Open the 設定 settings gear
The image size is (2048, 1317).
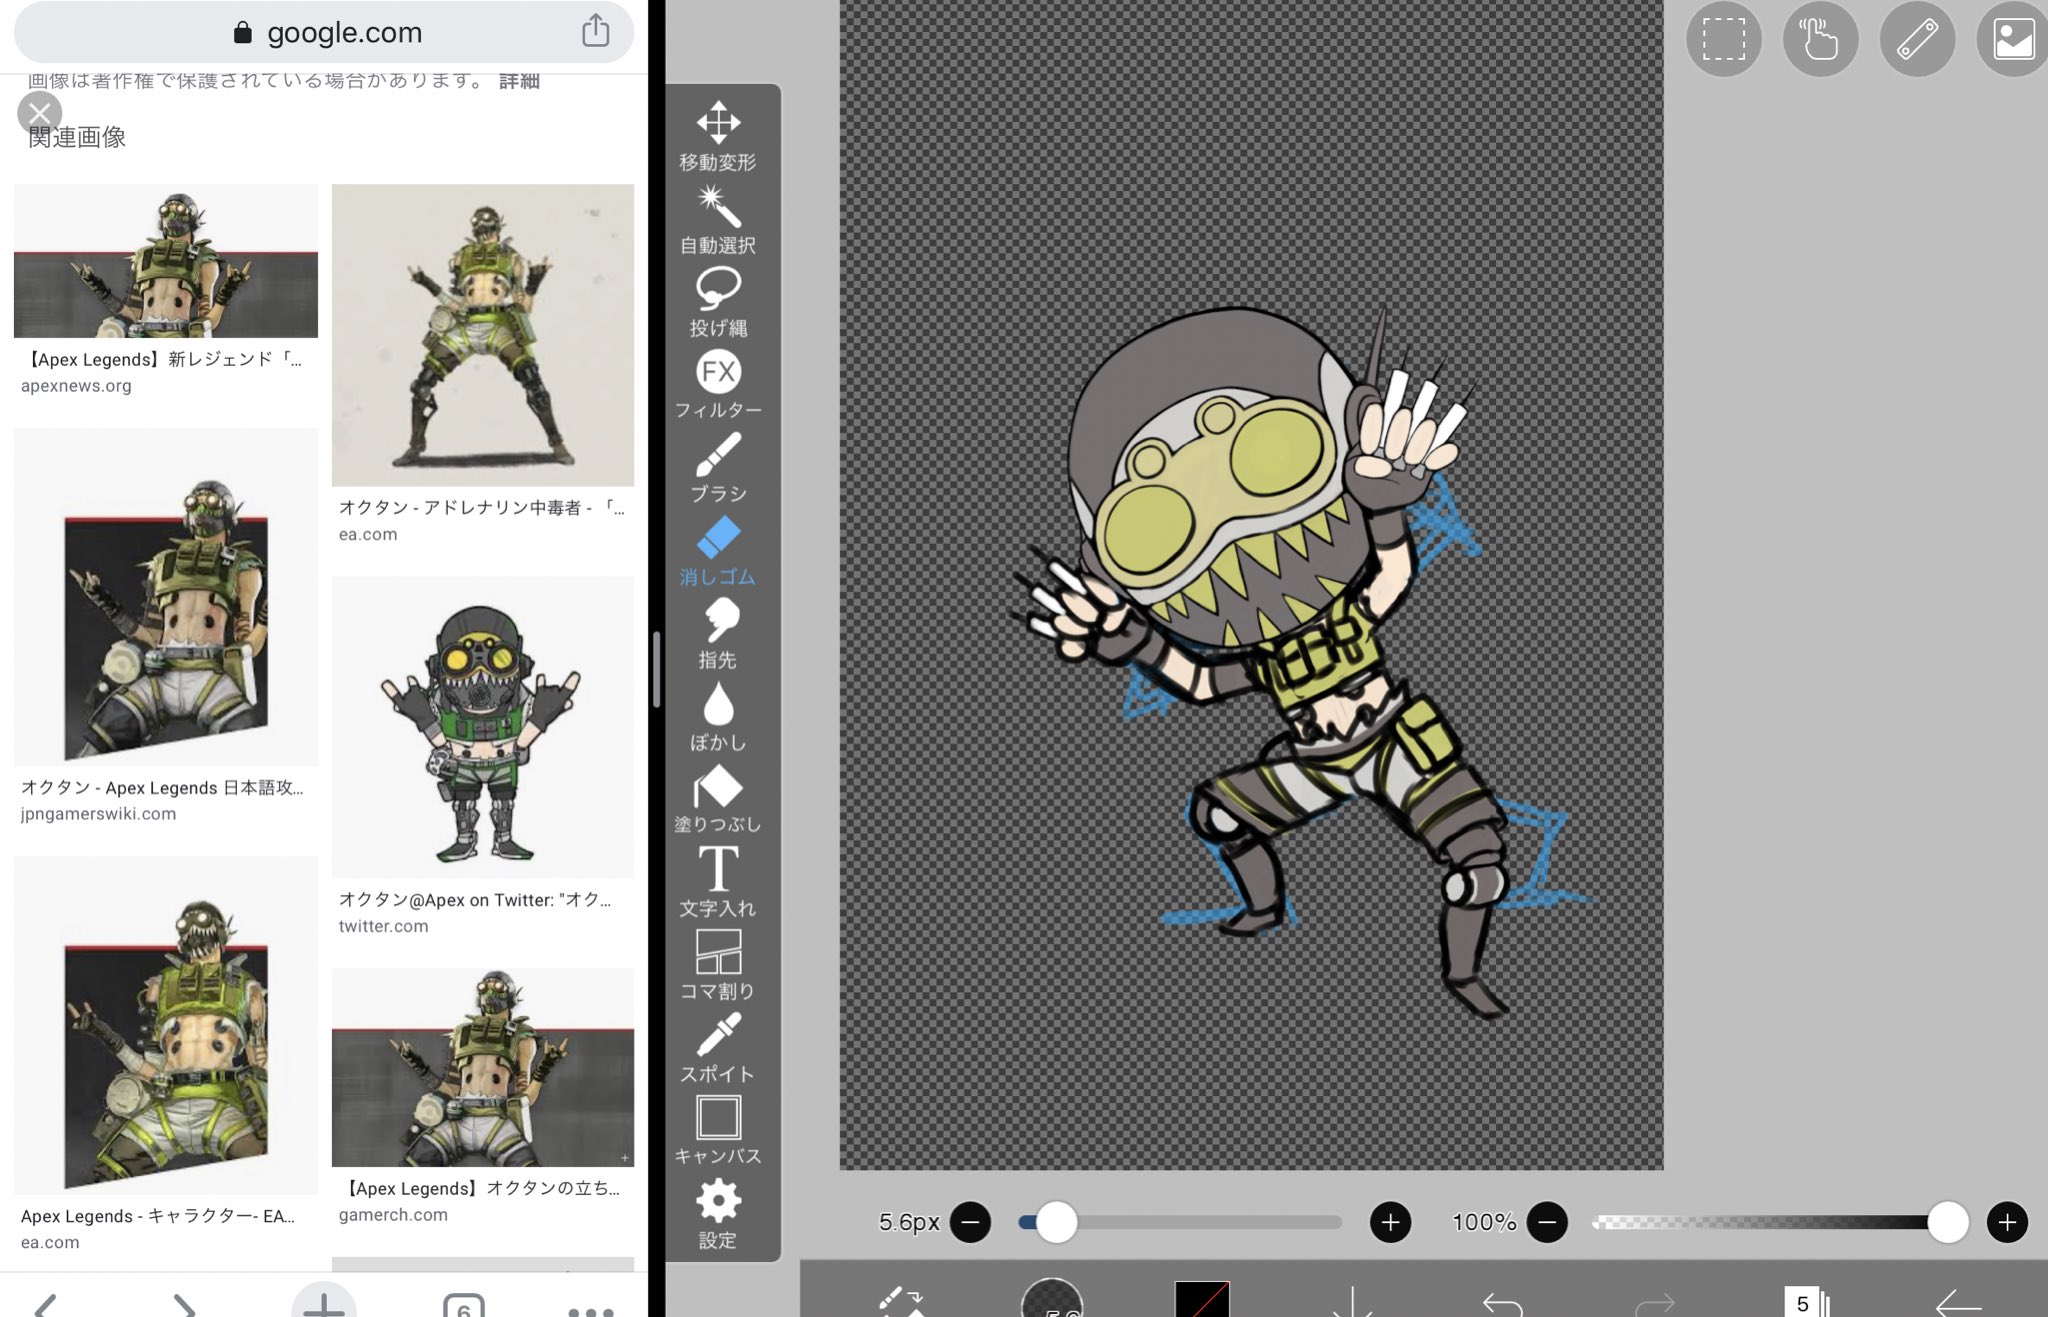(718, 1214)
